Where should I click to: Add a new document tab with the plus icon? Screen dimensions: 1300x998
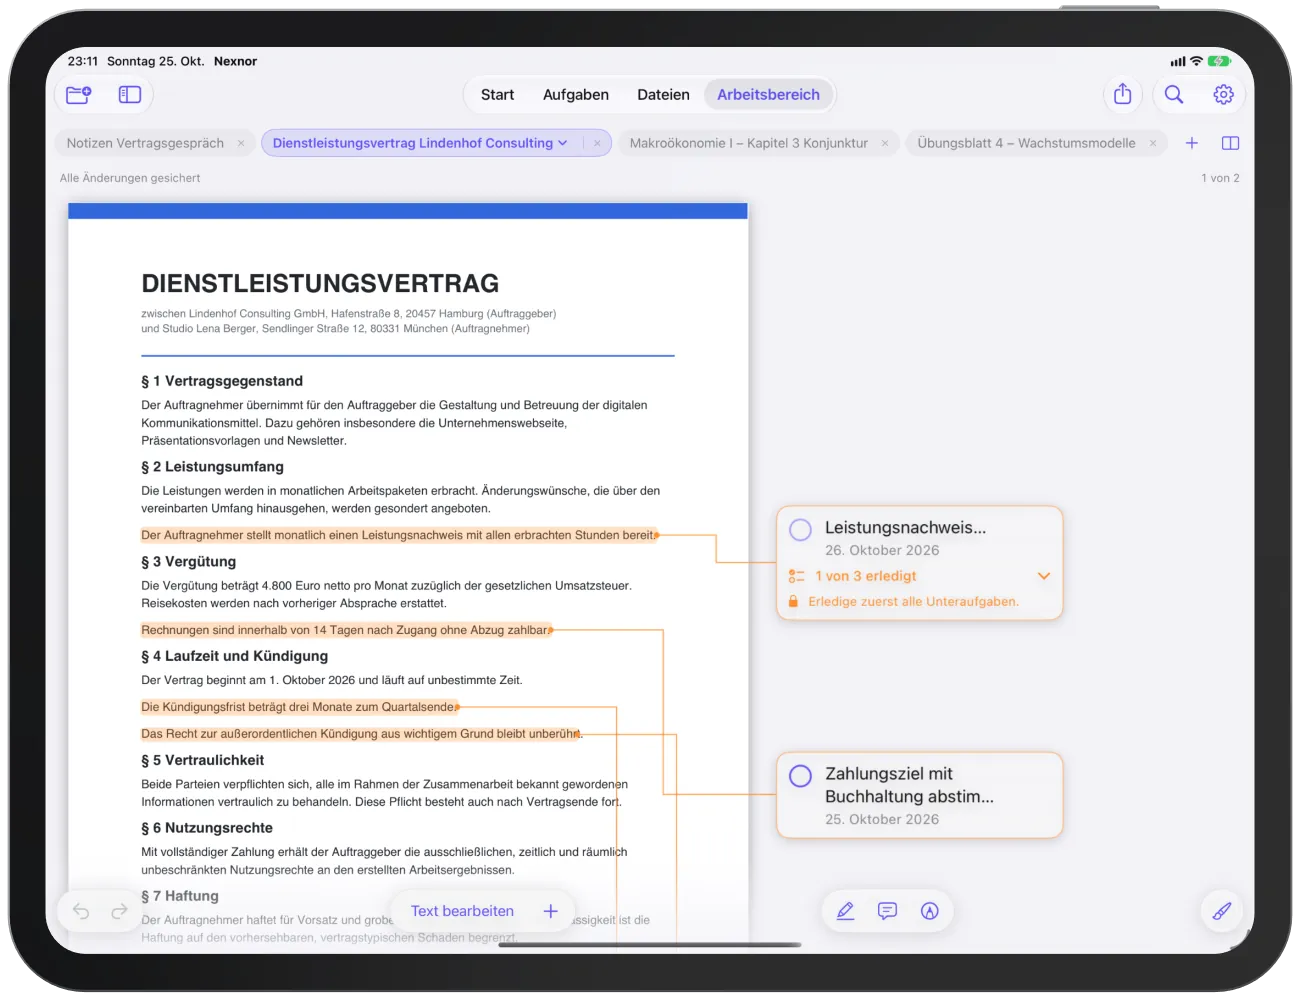1192,143
